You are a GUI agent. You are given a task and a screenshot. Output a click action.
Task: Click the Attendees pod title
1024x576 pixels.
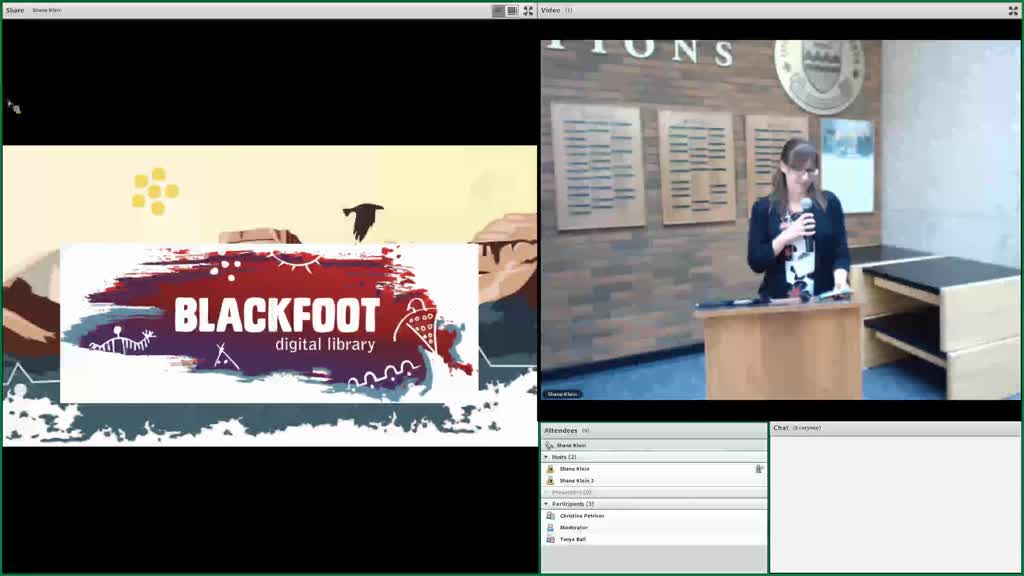(560, 431)
